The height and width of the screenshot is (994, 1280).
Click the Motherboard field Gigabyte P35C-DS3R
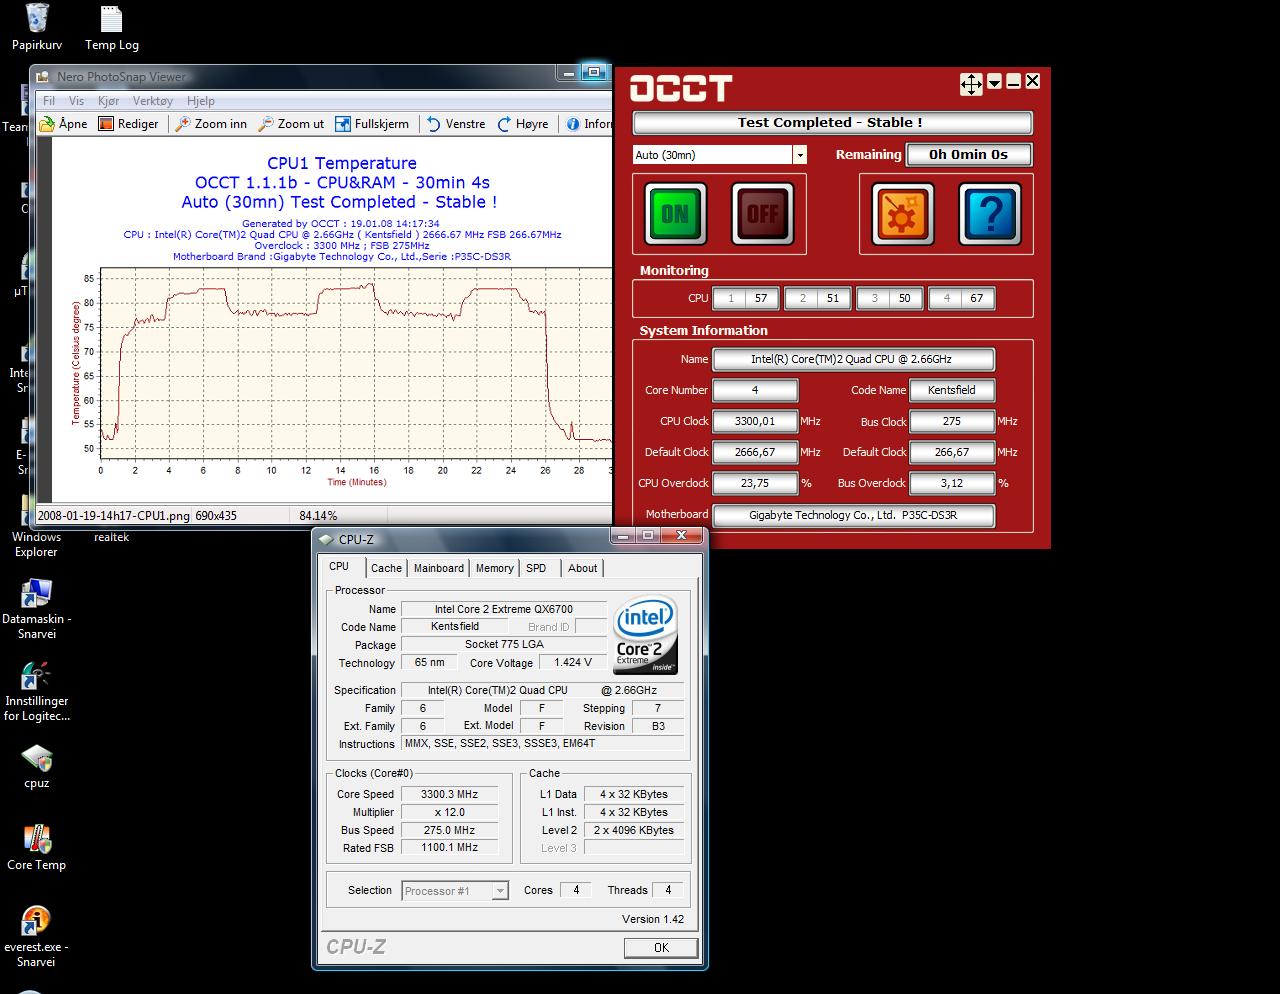pyautogui.click(x=853, y=515)
